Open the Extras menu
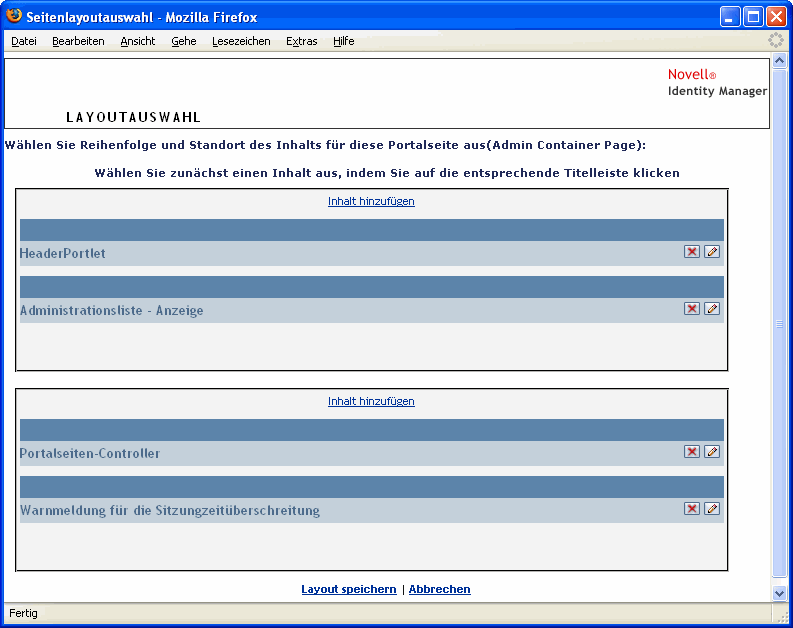The height and width of the screenshot is (628, 793). click(301, 41)
